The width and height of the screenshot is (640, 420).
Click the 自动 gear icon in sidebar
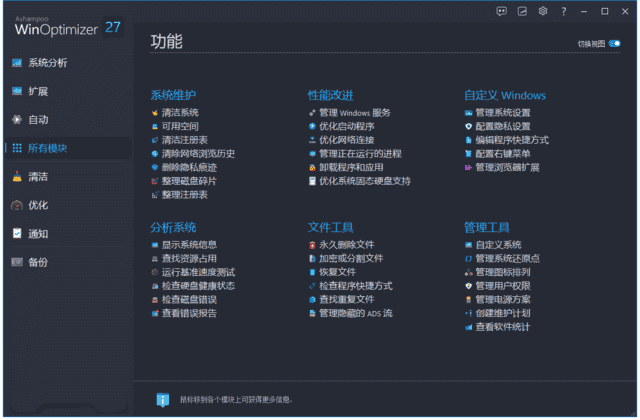click(17, 120)
